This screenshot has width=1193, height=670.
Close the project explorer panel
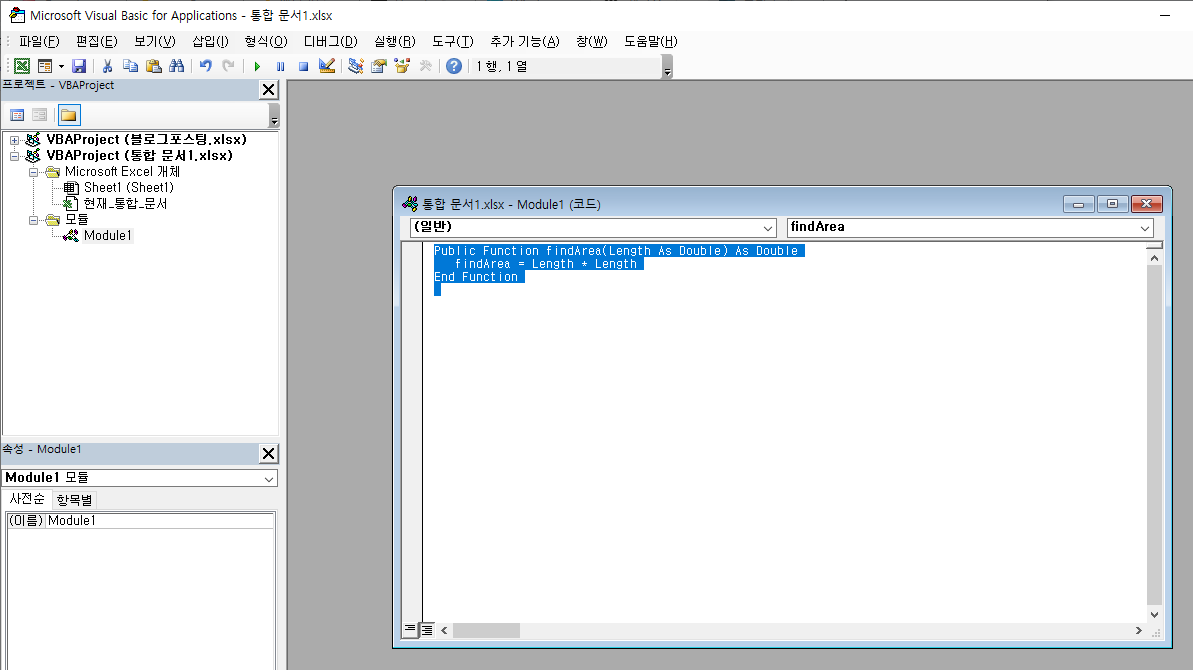coord(269,90)
